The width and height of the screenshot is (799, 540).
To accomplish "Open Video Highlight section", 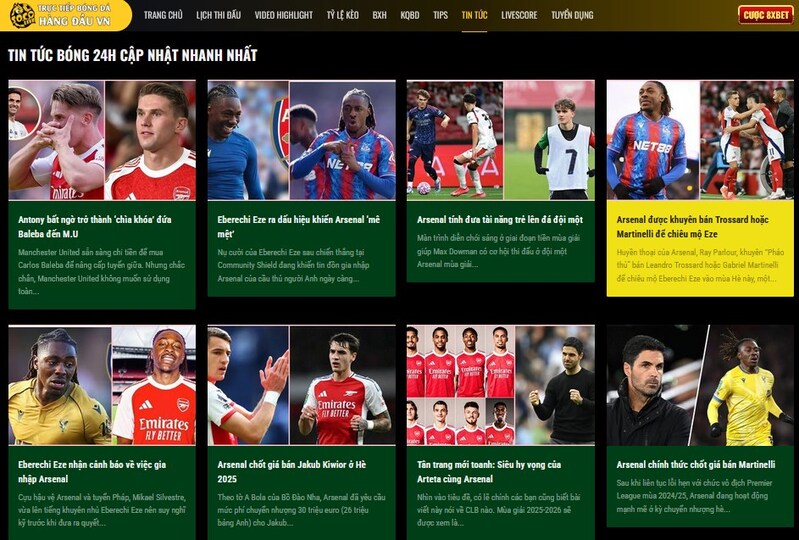I will (x=284, y=15).
